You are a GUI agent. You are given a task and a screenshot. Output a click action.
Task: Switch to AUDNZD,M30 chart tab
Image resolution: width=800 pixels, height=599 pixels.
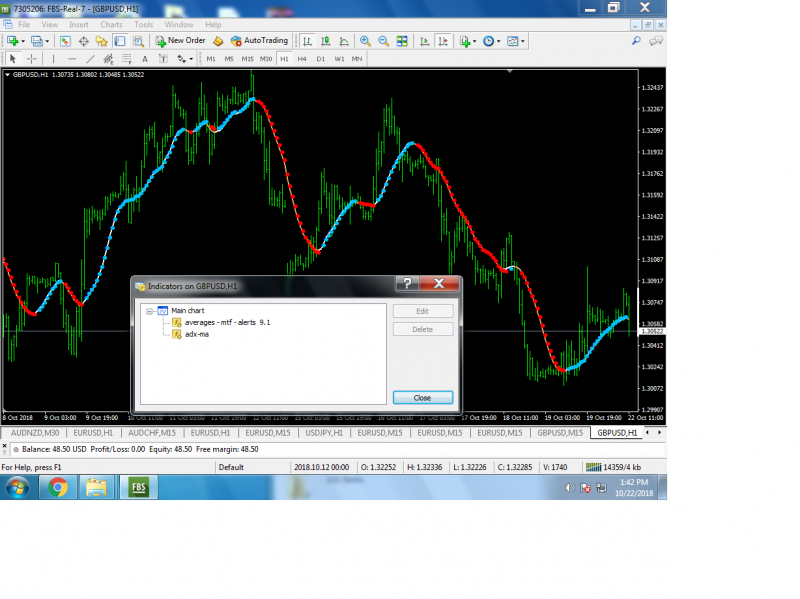click(x=35, y=433)
